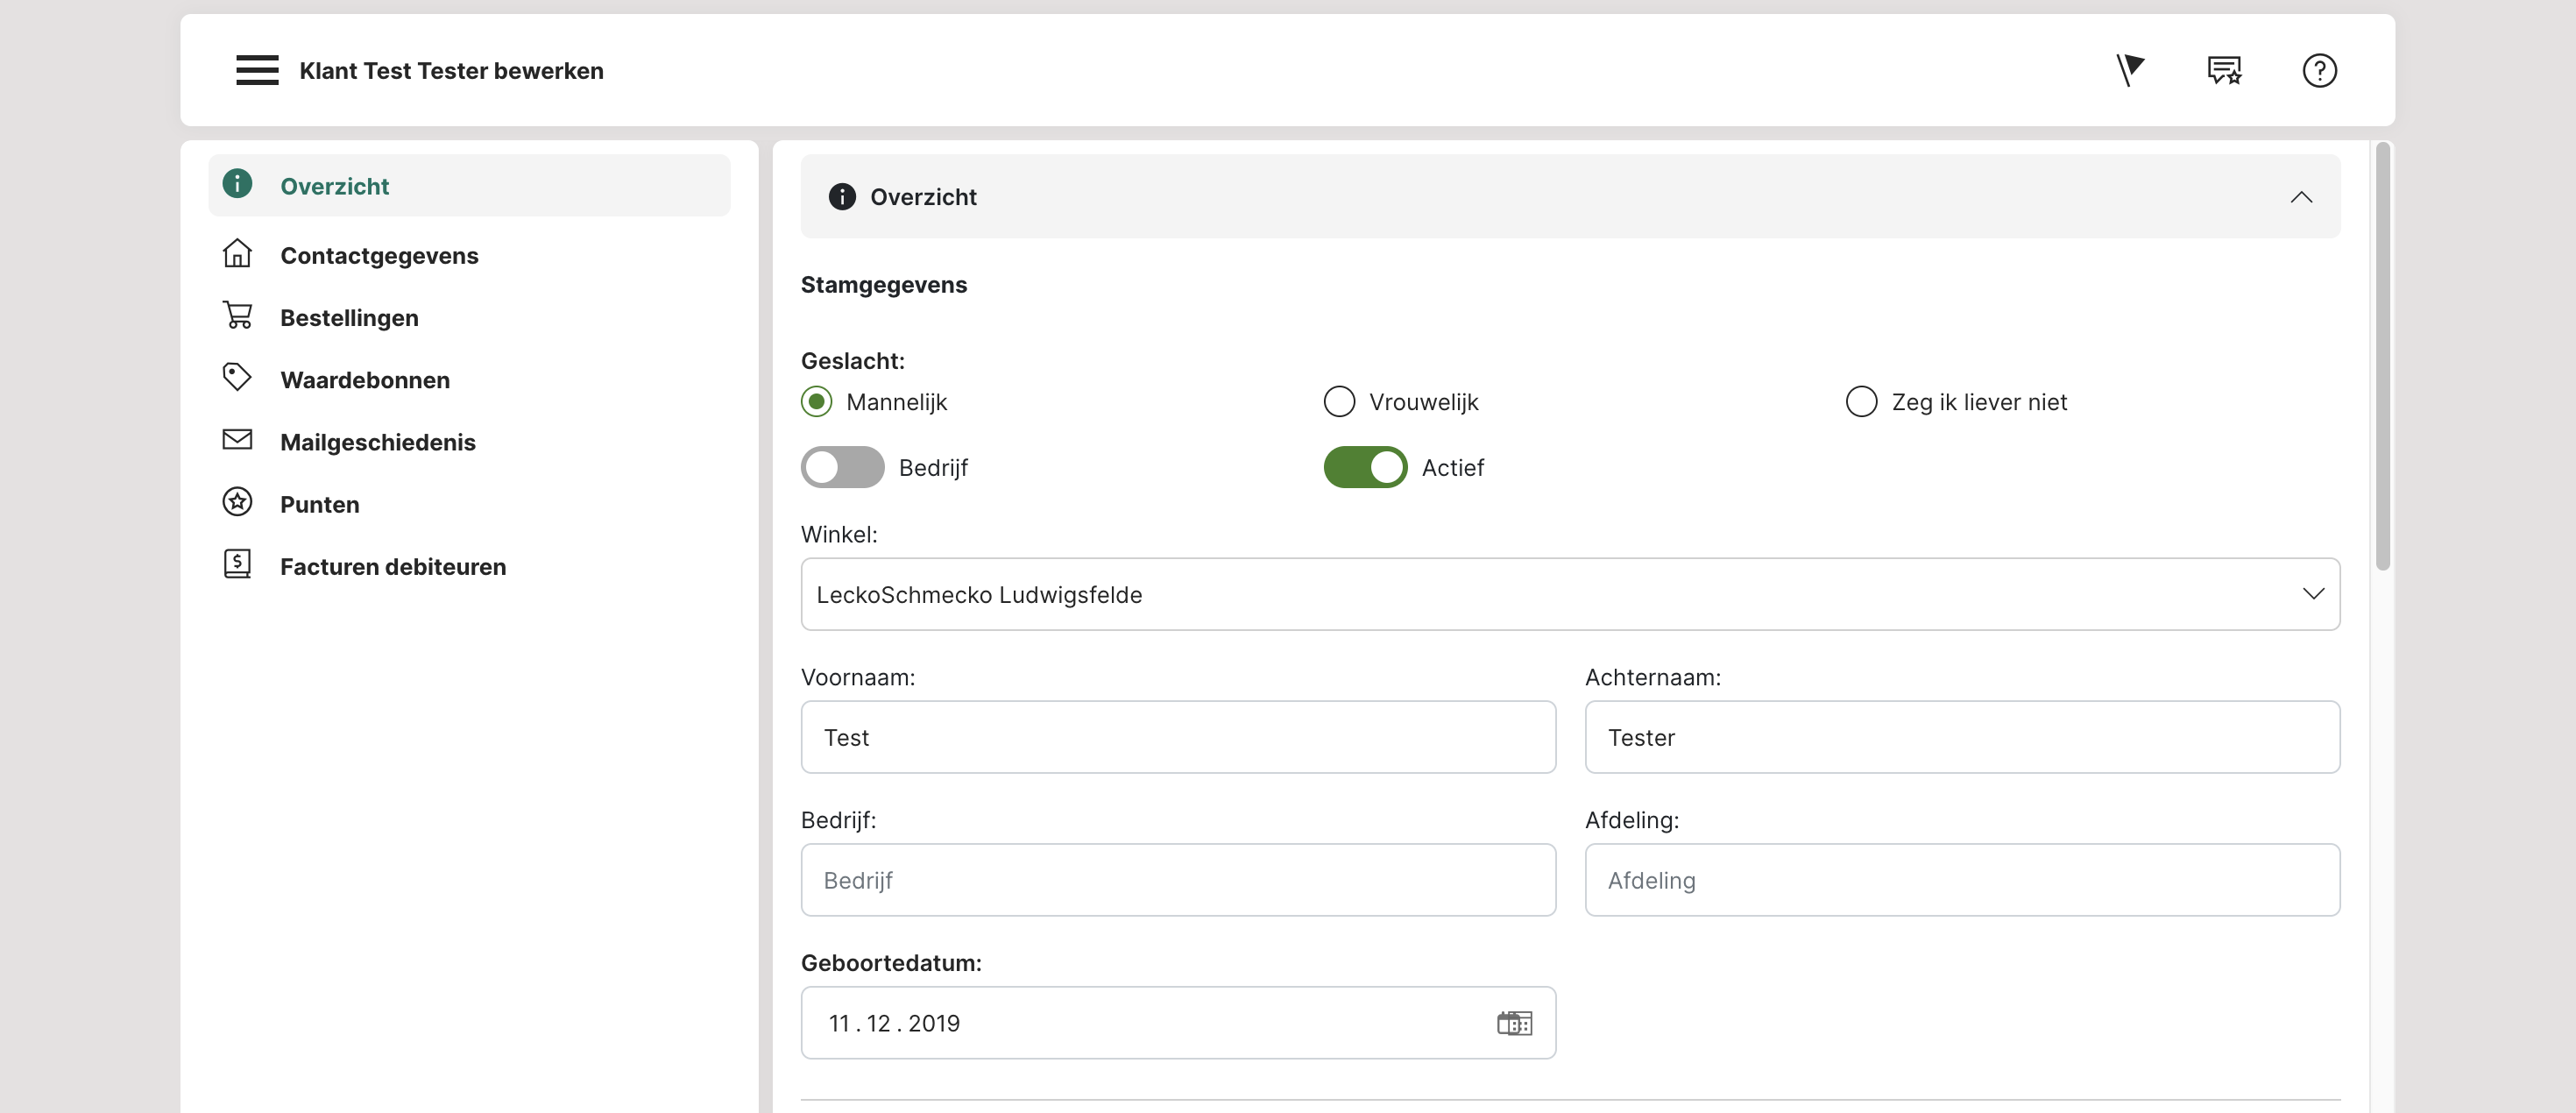Screen dimensions: 2576x1113
Task: Disable the Actief toggle switch
Action: 1365,467
